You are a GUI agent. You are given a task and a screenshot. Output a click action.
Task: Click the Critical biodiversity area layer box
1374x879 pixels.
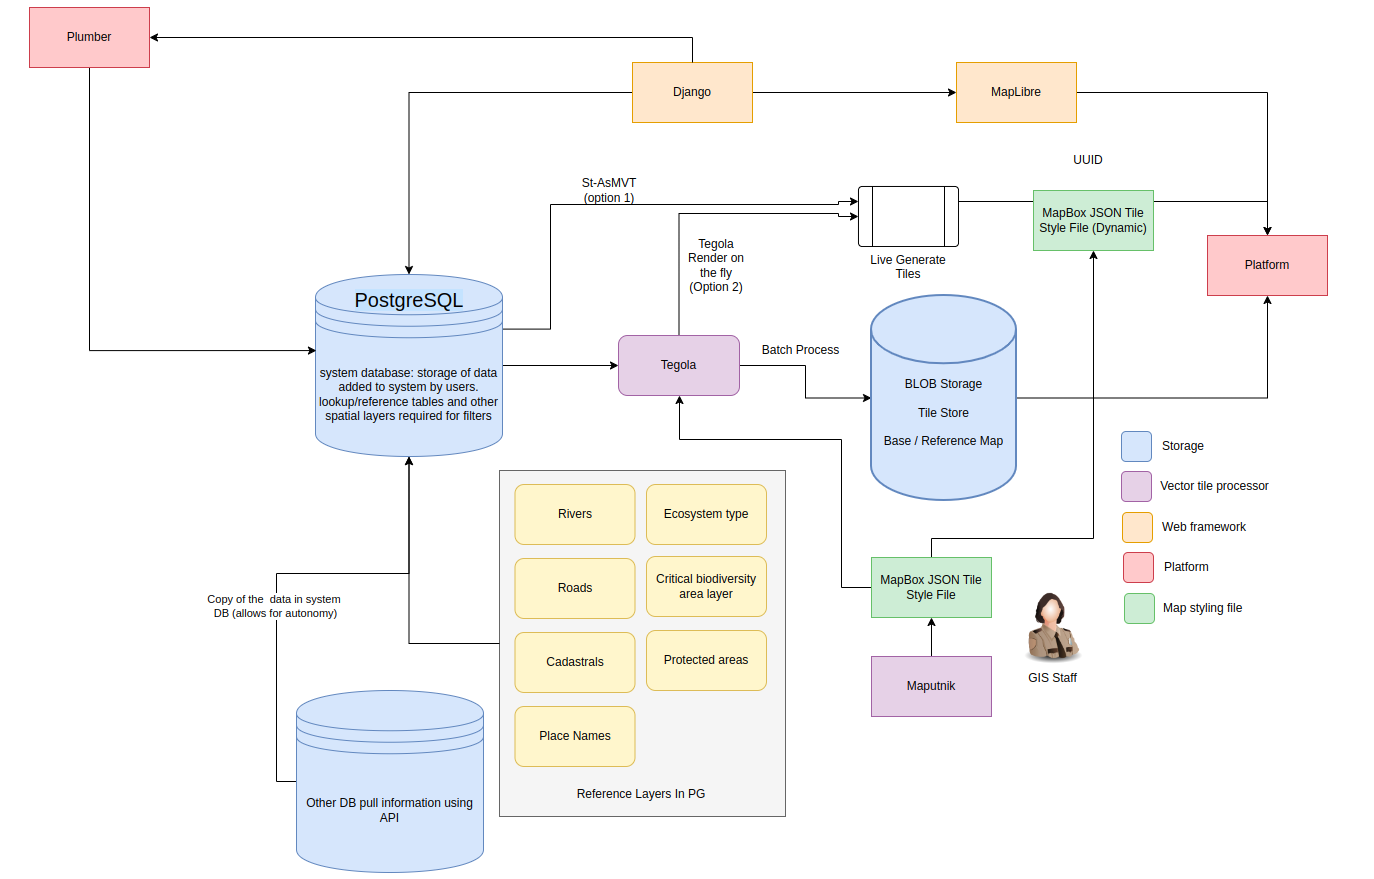coord(706,586)
